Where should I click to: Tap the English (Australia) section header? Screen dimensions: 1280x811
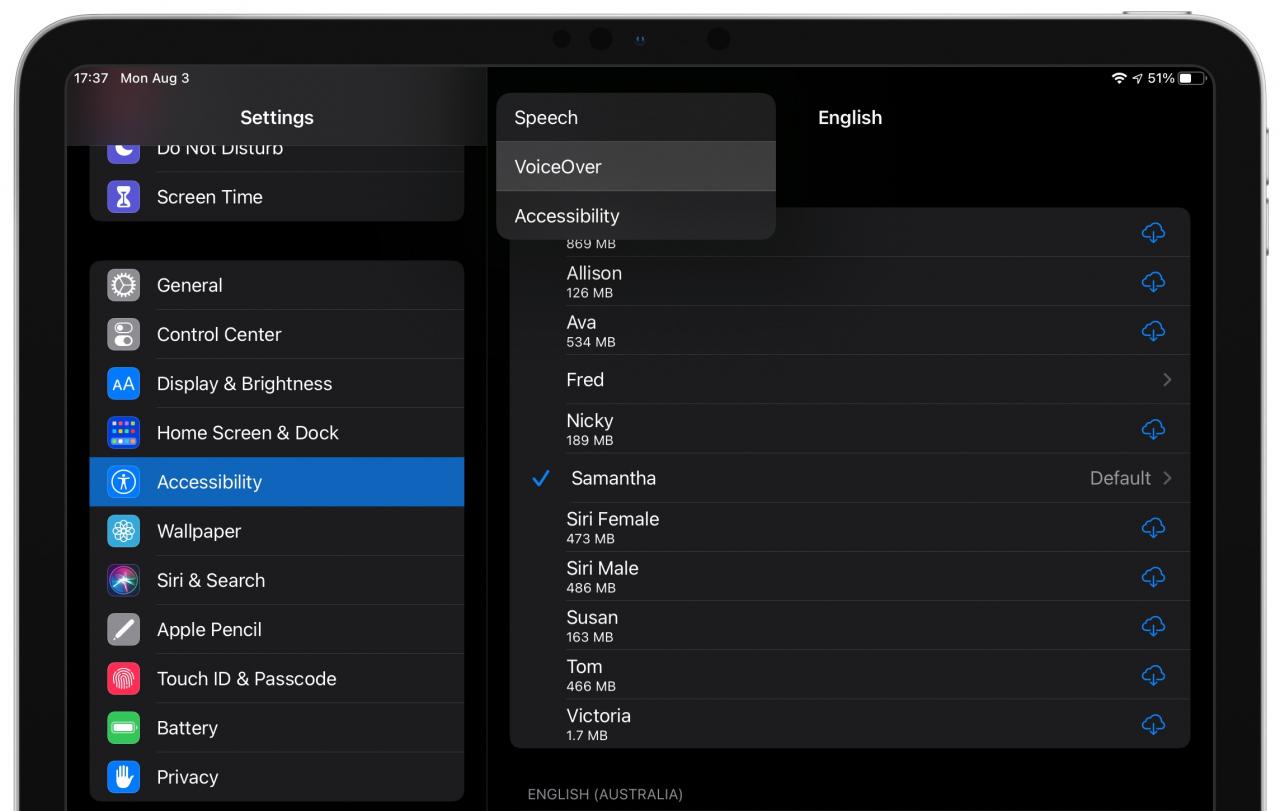point(605,794)
